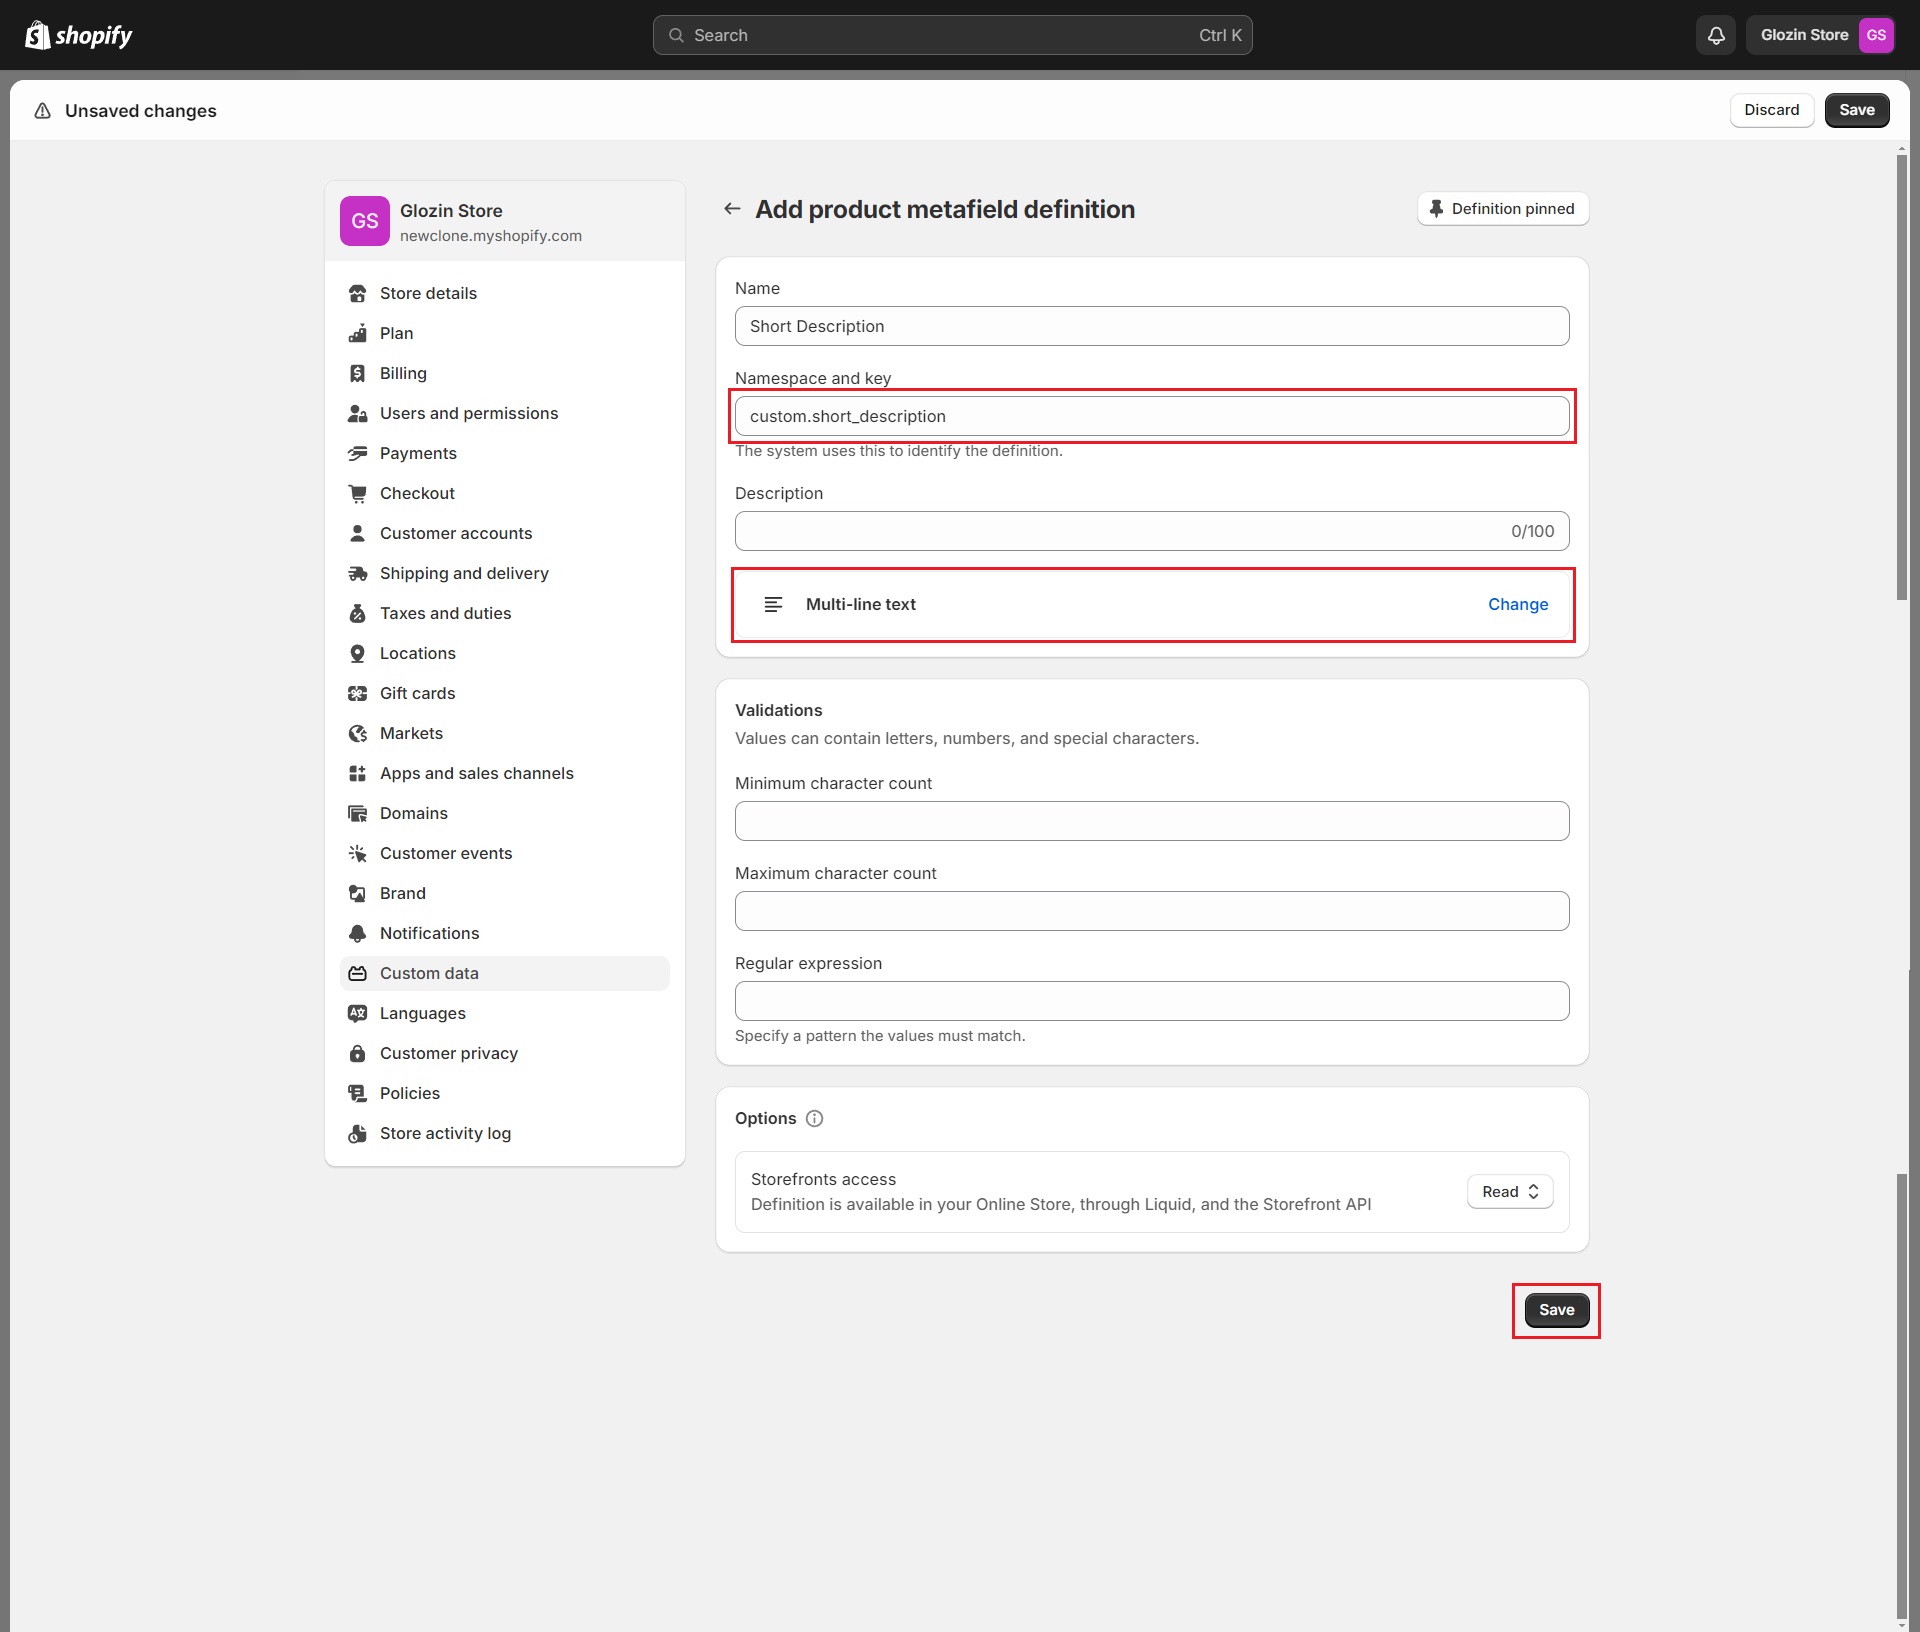Open the Storefronts access Read dropdown
1920x1632 pixels.
coord(1509,1191)
